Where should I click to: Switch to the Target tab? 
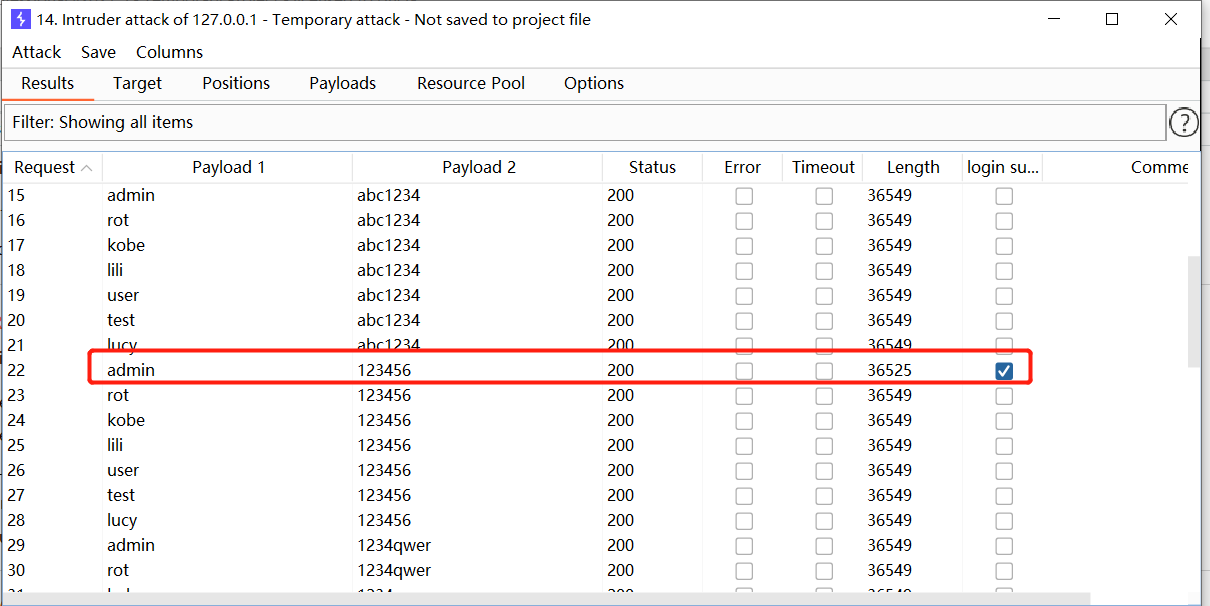tap(137, 83)
